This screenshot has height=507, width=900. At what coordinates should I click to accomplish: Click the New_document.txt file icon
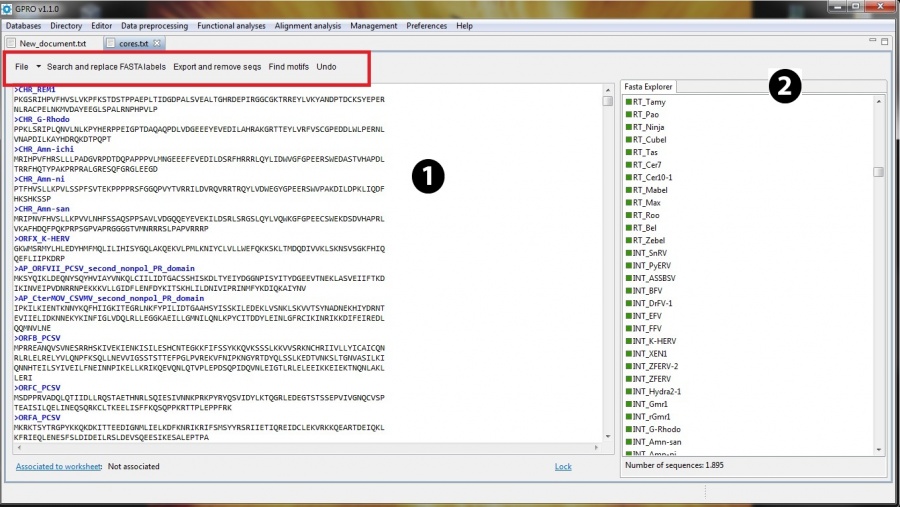(x=12, y=44)
